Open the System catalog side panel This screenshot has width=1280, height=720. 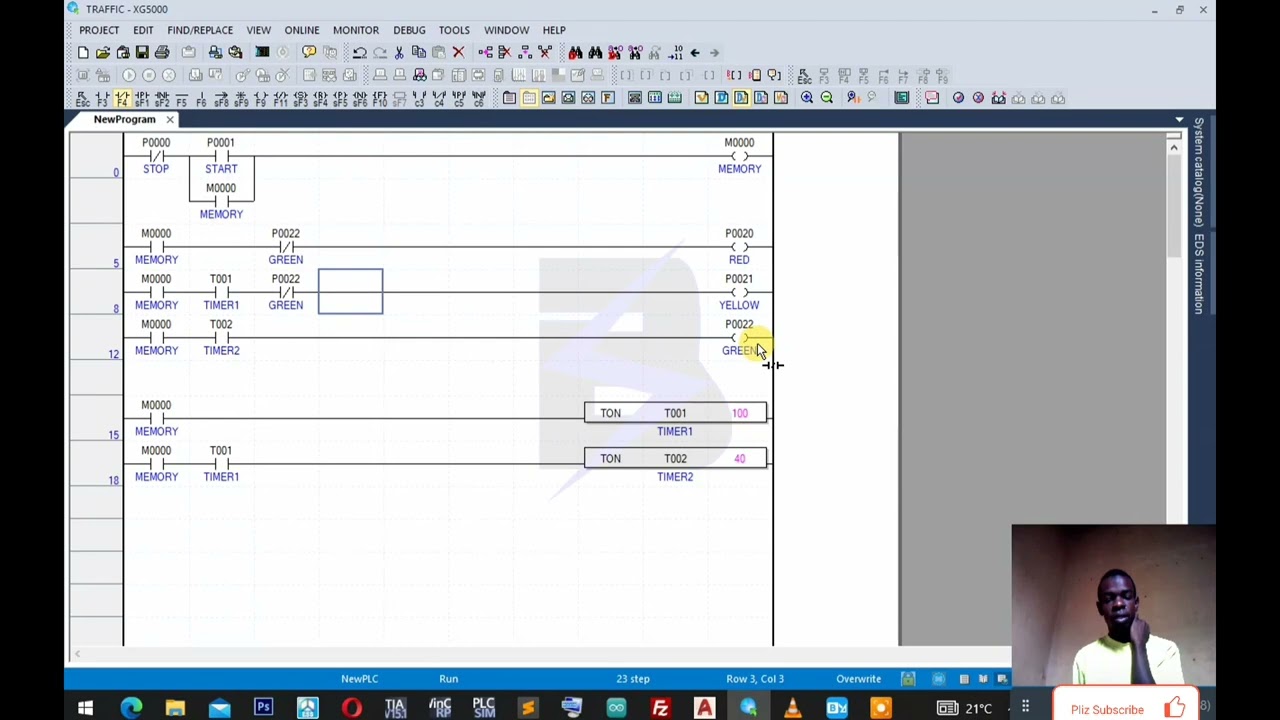coord(1198,172)
